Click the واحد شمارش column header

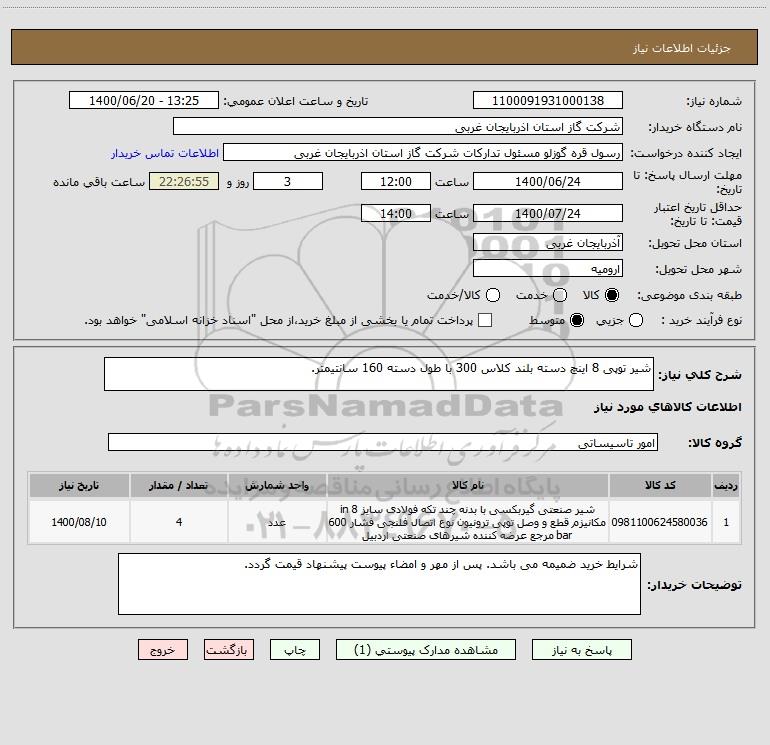277,485
